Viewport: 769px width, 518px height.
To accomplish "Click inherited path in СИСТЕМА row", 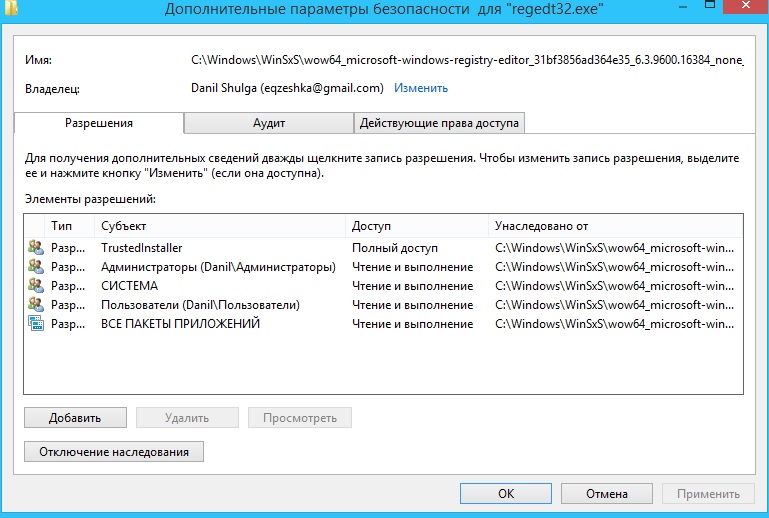I will coord(615,286).
